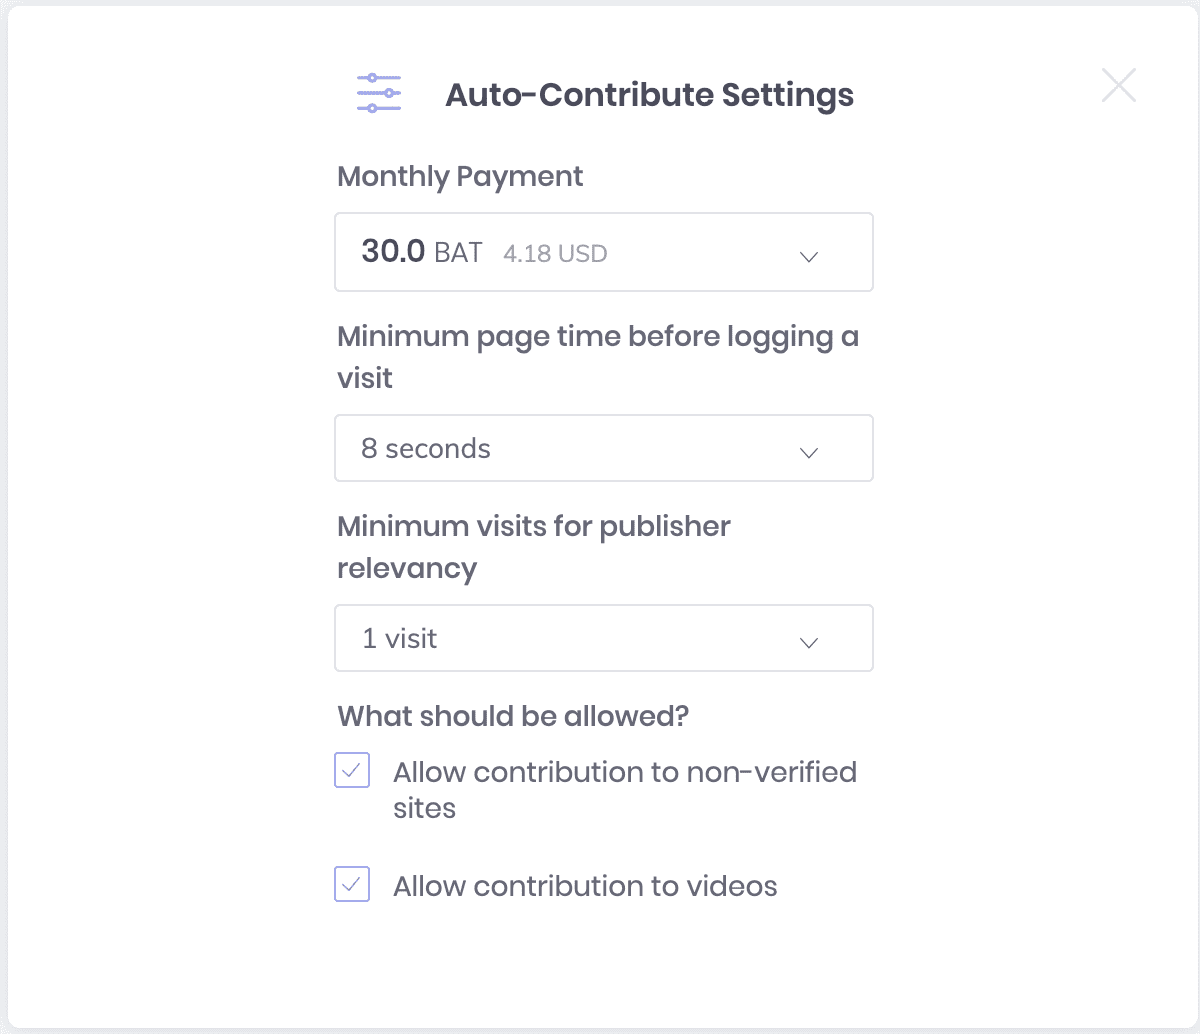Open the 30.0 BAT monthly payment dropdown
The width and height of the screenshot is (1200, 1034).
(604, 252)
